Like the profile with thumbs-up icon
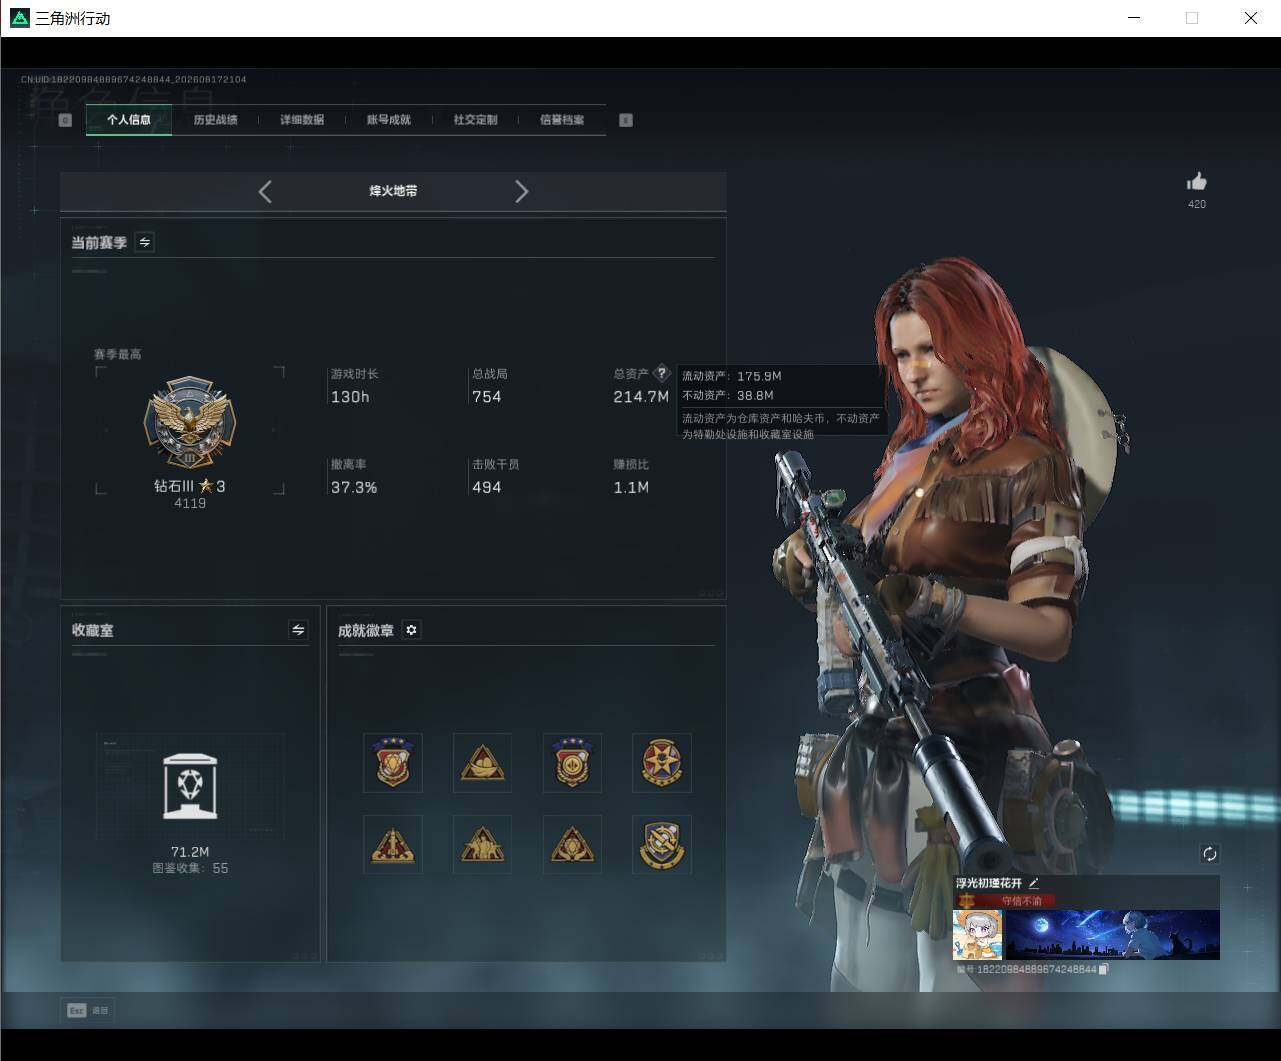This screenshot has width=1281, height=1061. [x=1197, y=181]
